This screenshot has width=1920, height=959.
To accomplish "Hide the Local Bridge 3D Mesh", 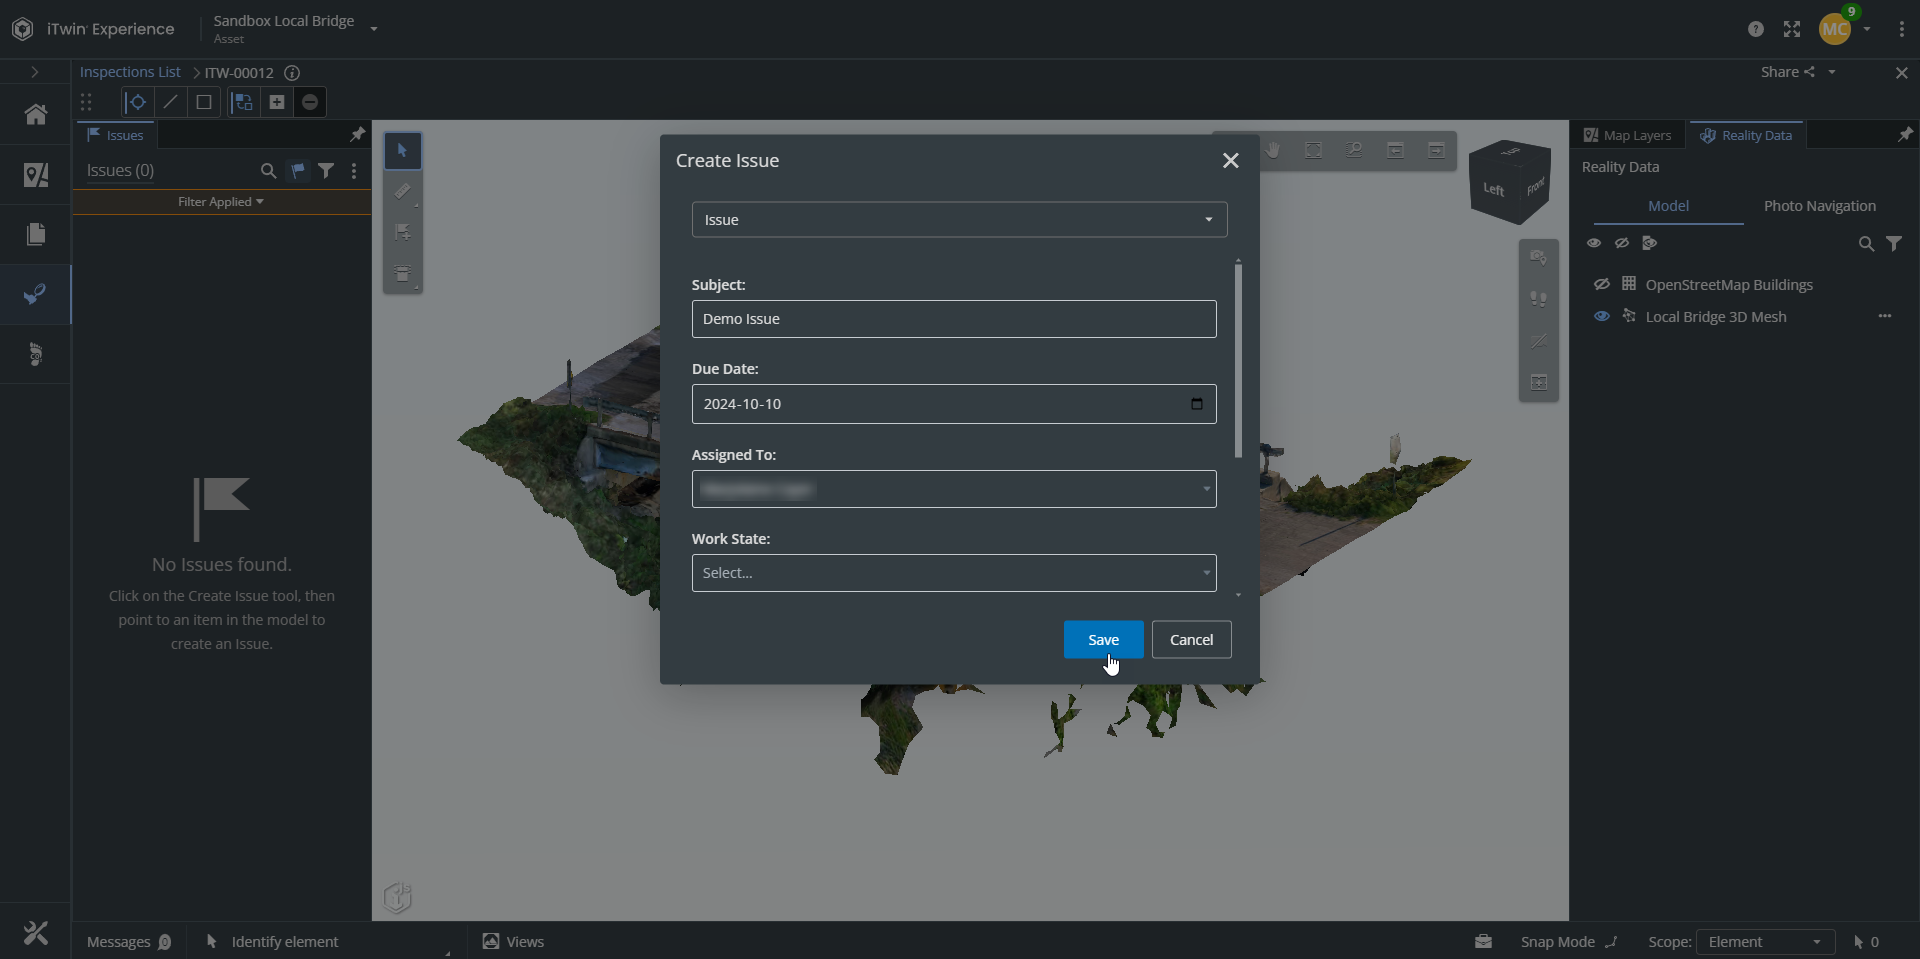I will click(1601, 317).
